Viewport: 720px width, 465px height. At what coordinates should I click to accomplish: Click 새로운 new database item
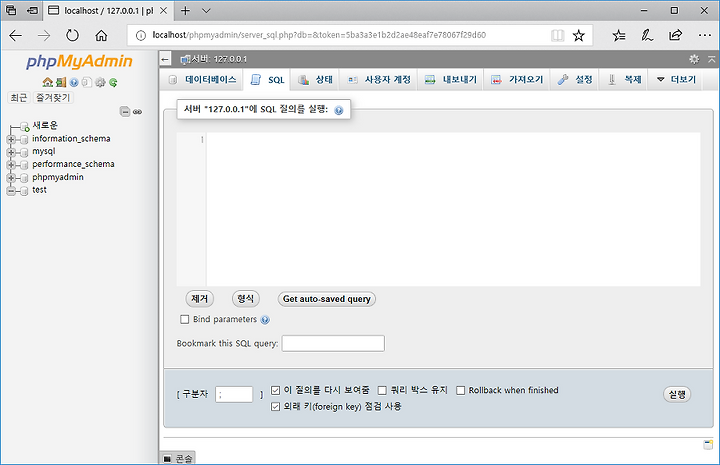pos(45,125)
